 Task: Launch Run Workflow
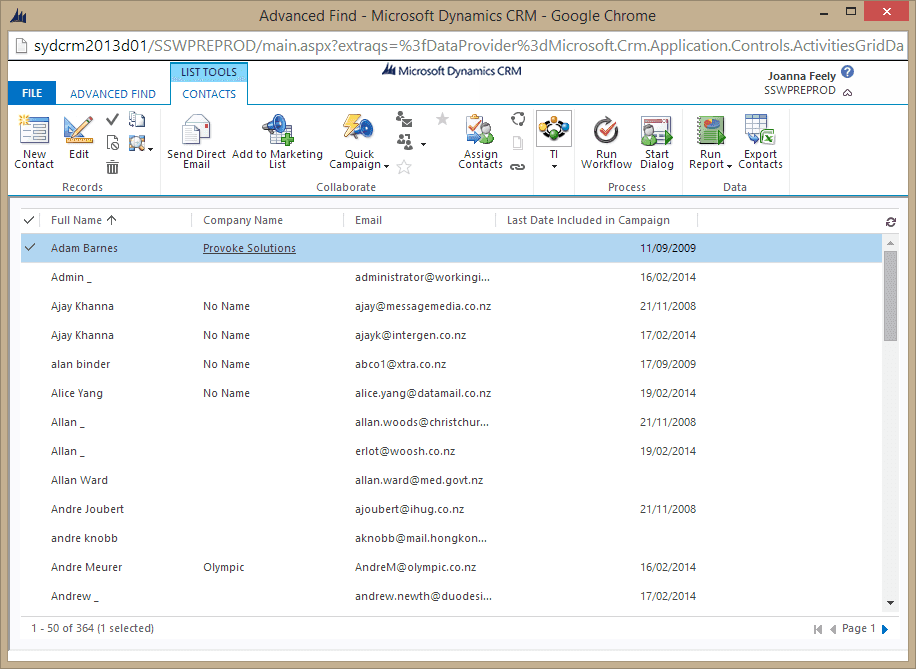(606, 131)
